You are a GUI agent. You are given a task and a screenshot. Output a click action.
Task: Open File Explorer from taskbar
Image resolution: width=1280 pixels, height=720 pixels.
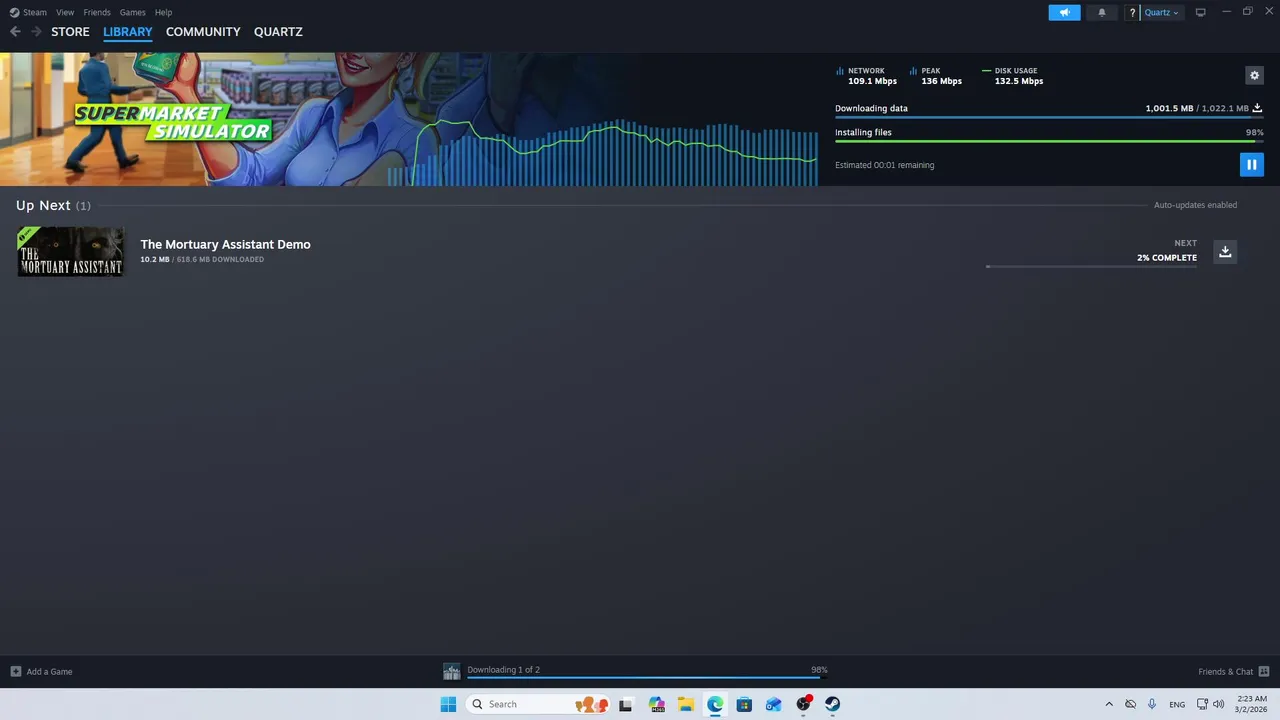tap(686, 704)
